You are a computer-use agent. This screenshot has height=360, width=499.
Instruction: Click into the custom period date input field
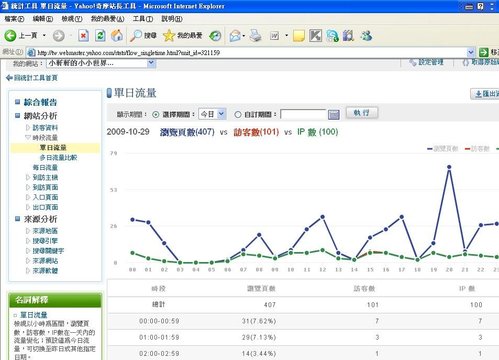click(303, 114)
